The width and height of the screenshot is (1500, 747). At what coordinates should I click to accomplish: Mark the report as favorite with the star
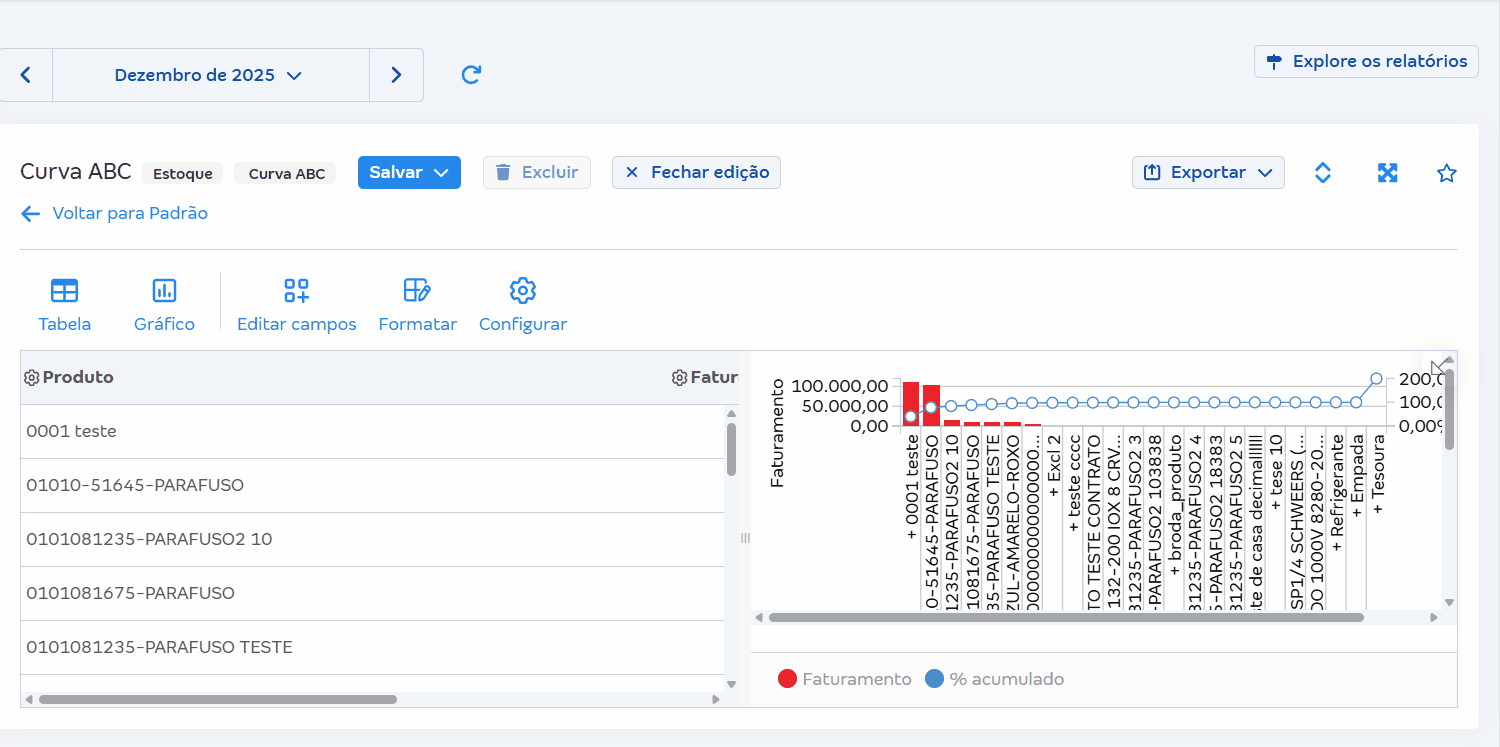tap(1447, 172)
